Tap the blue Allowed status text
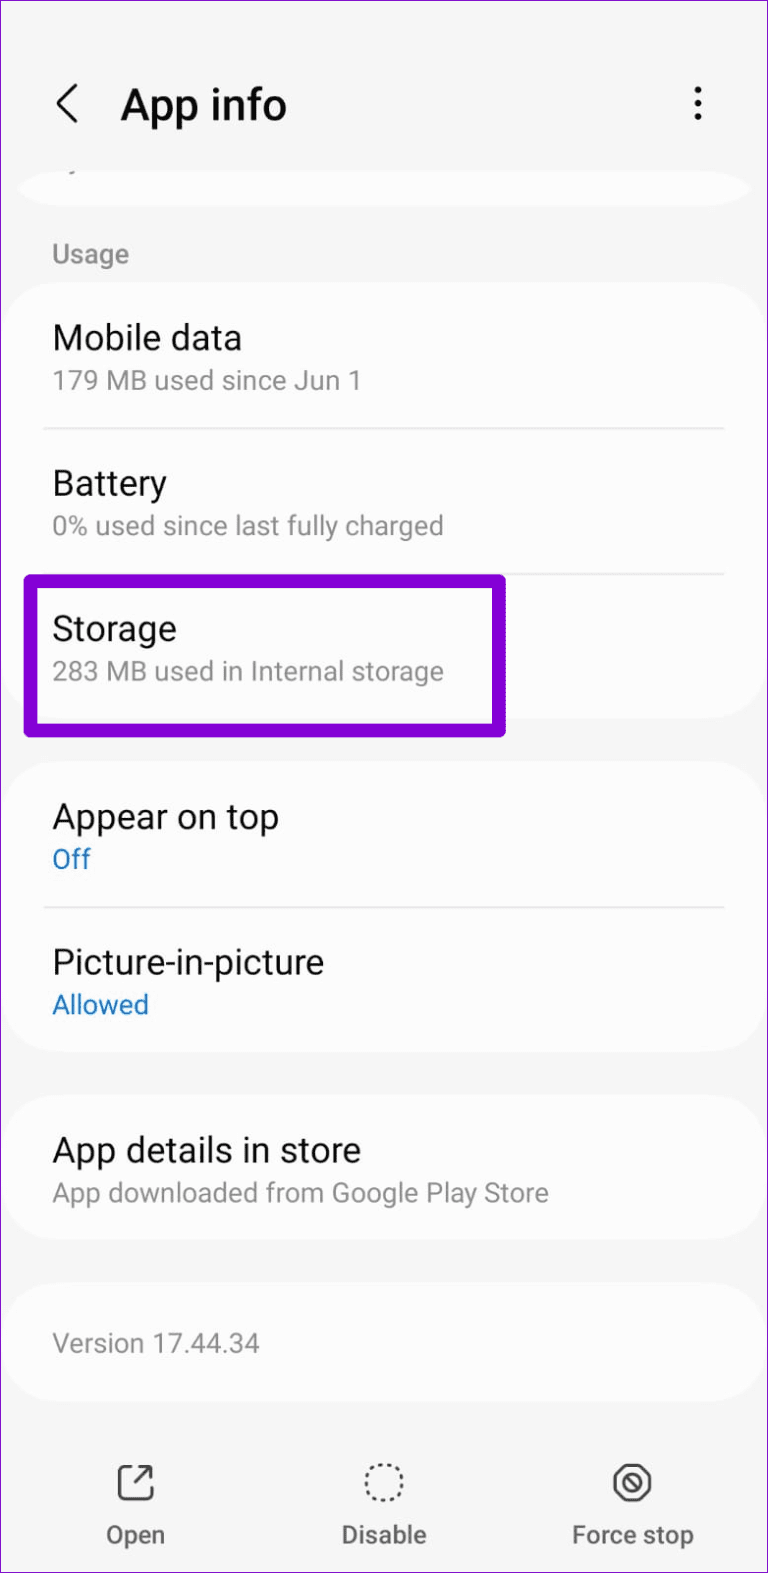Image resolution: width=768 pixels, height=1573 pixels. 100,1005
